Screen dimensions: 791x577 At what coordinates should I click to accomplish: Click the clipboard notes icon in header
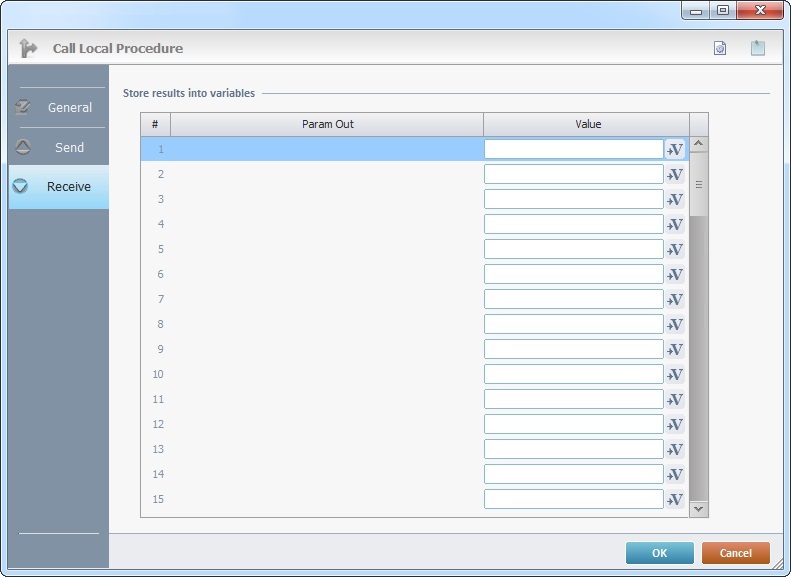click(x=758, y=48)
